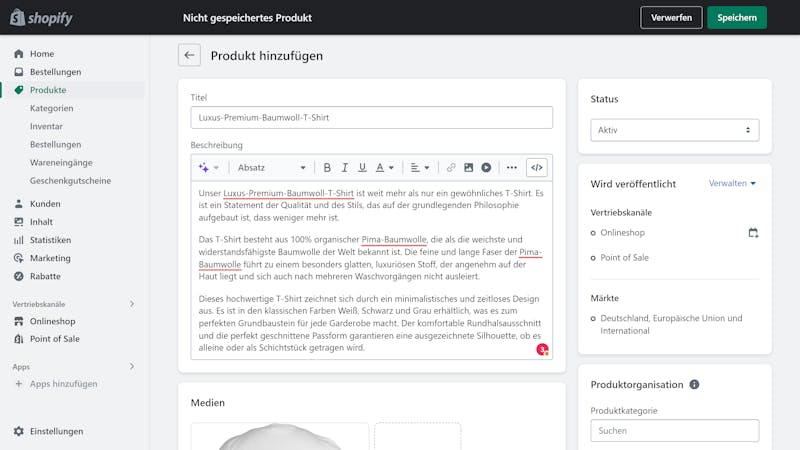The image size is (800, 450).
Task: Go back with the arrow button
Action: click(x=189, y=55)
